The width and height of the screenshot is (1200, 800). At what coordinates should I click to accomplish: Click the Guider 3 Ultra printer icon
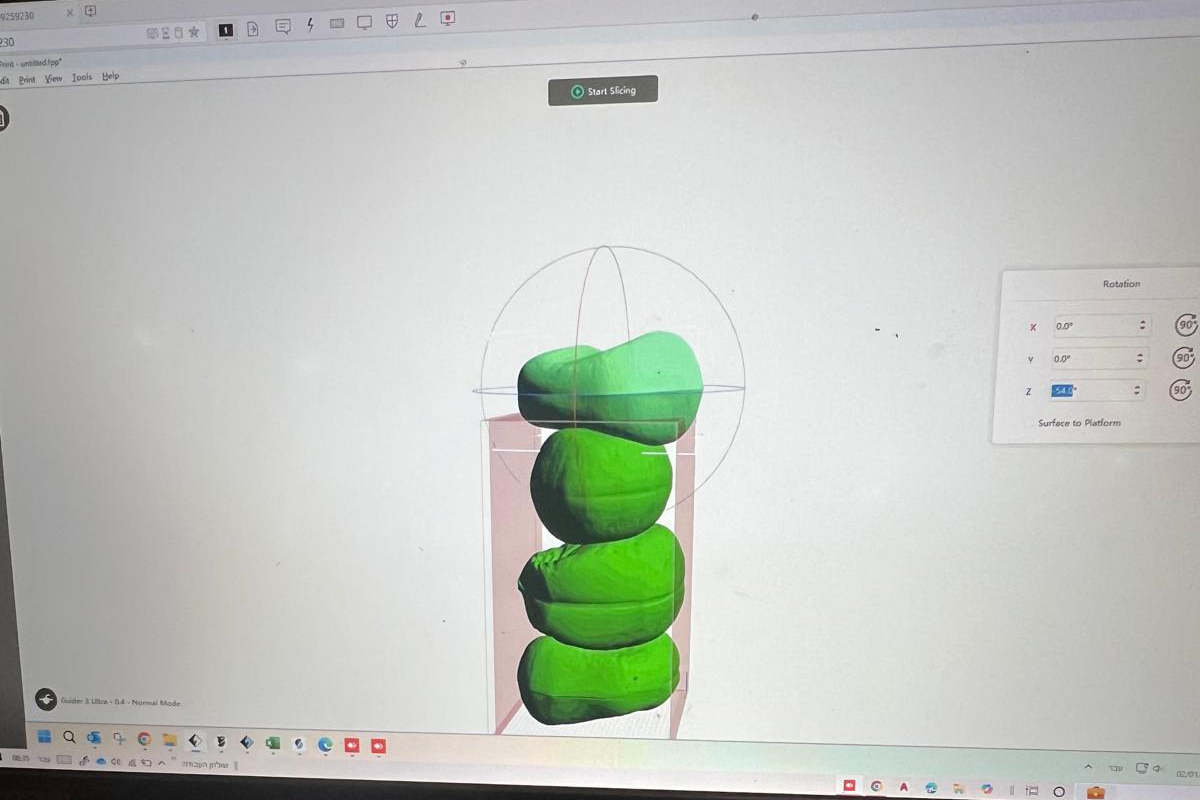pos(46,700)
